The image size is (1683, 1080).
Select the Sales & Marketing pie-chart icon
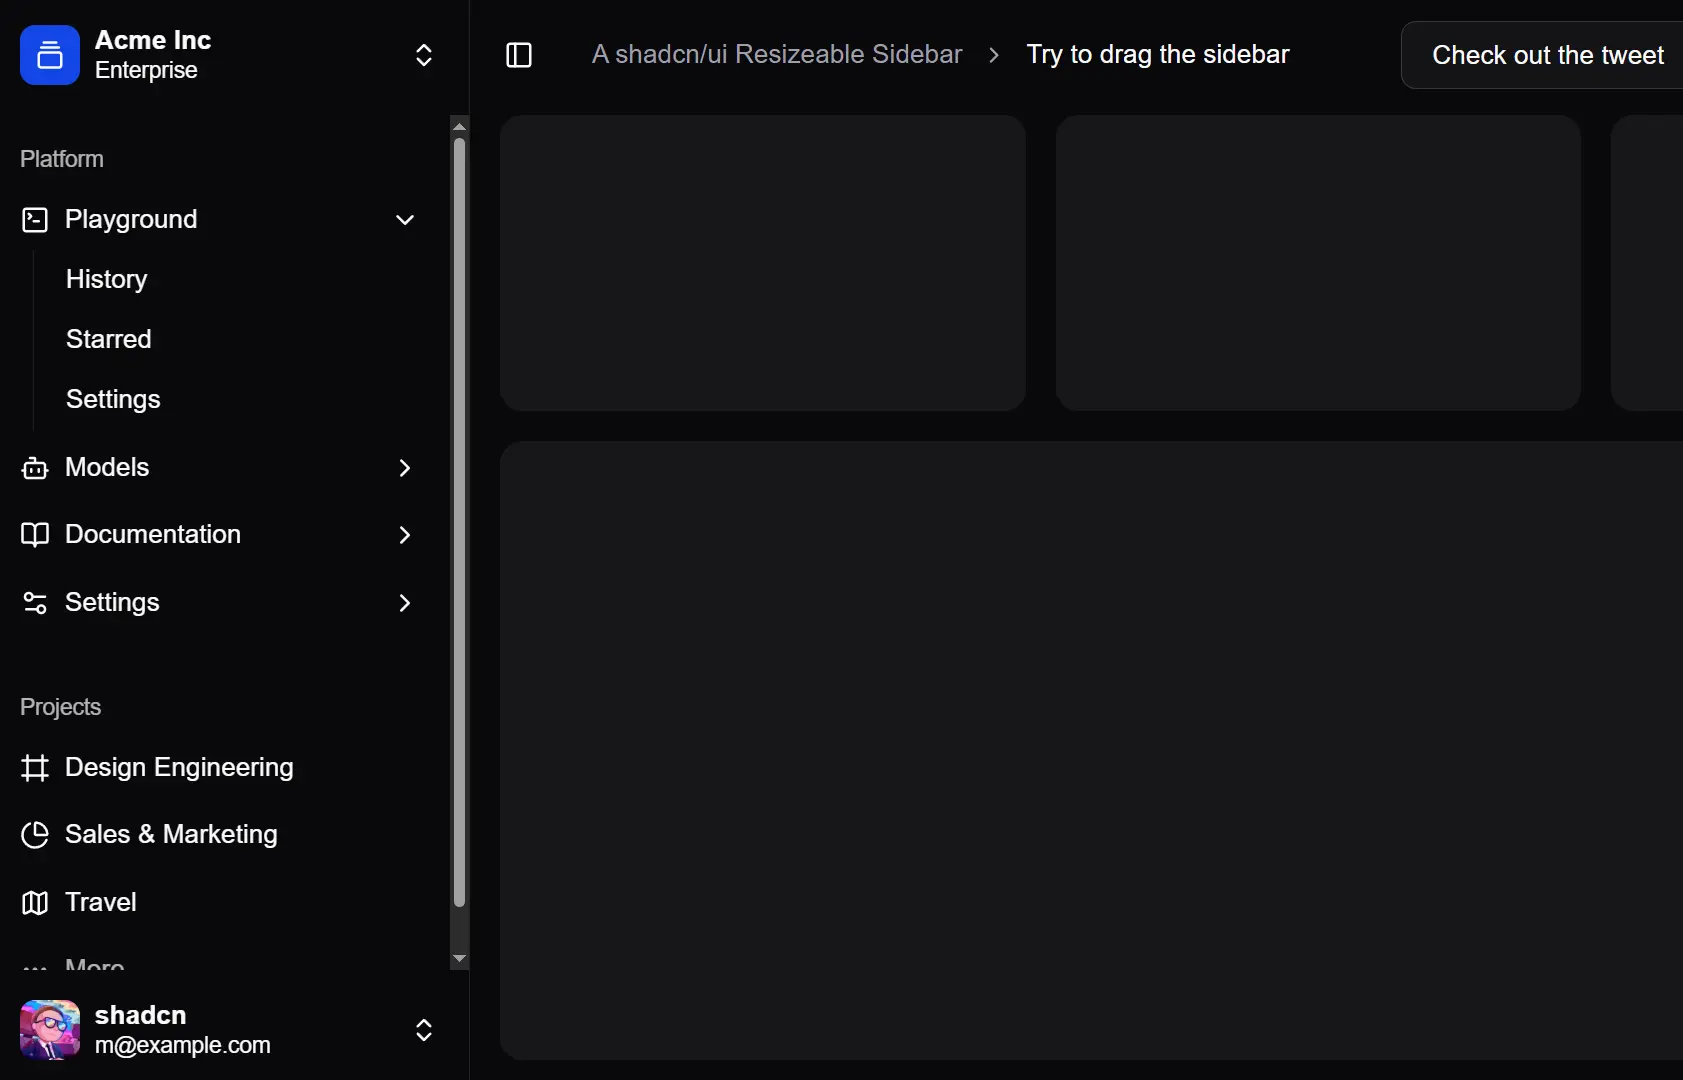(35, 835)
